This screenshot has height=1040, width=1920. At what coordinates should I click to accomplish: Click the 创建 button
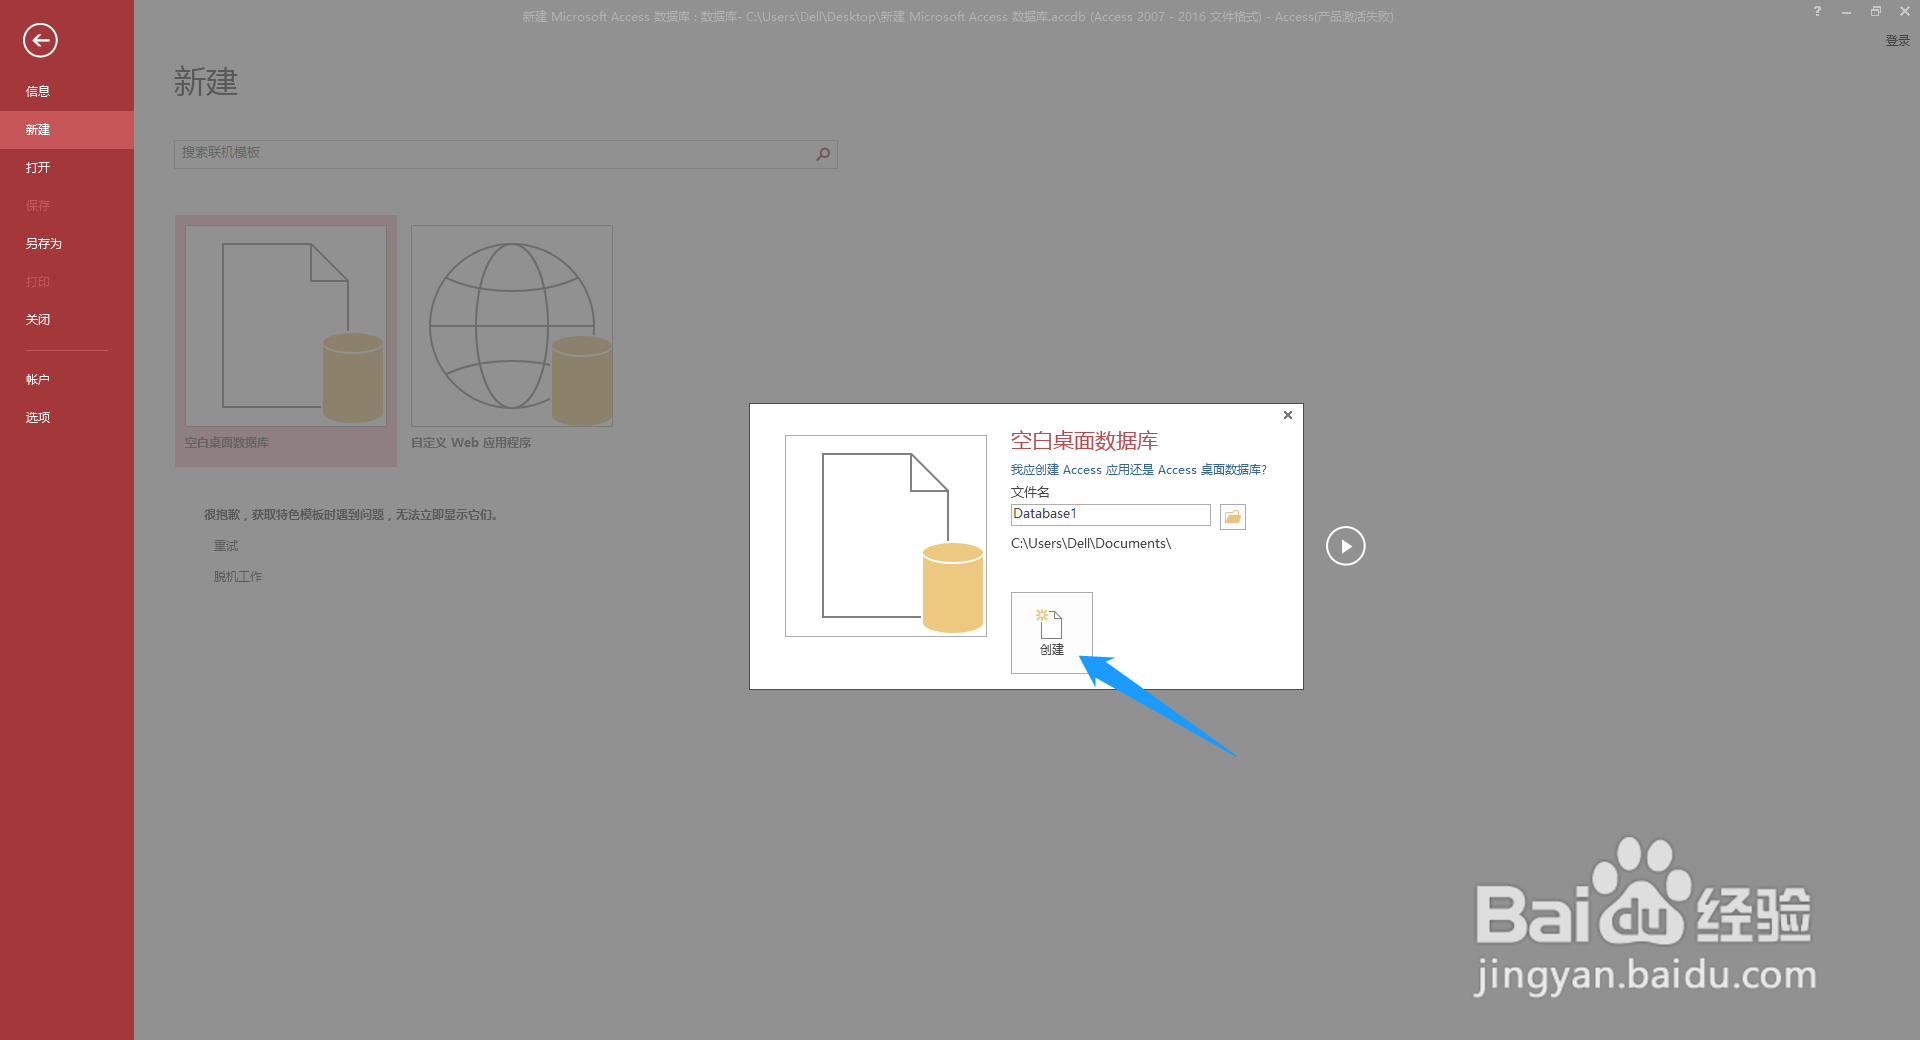coord(1052,632)
